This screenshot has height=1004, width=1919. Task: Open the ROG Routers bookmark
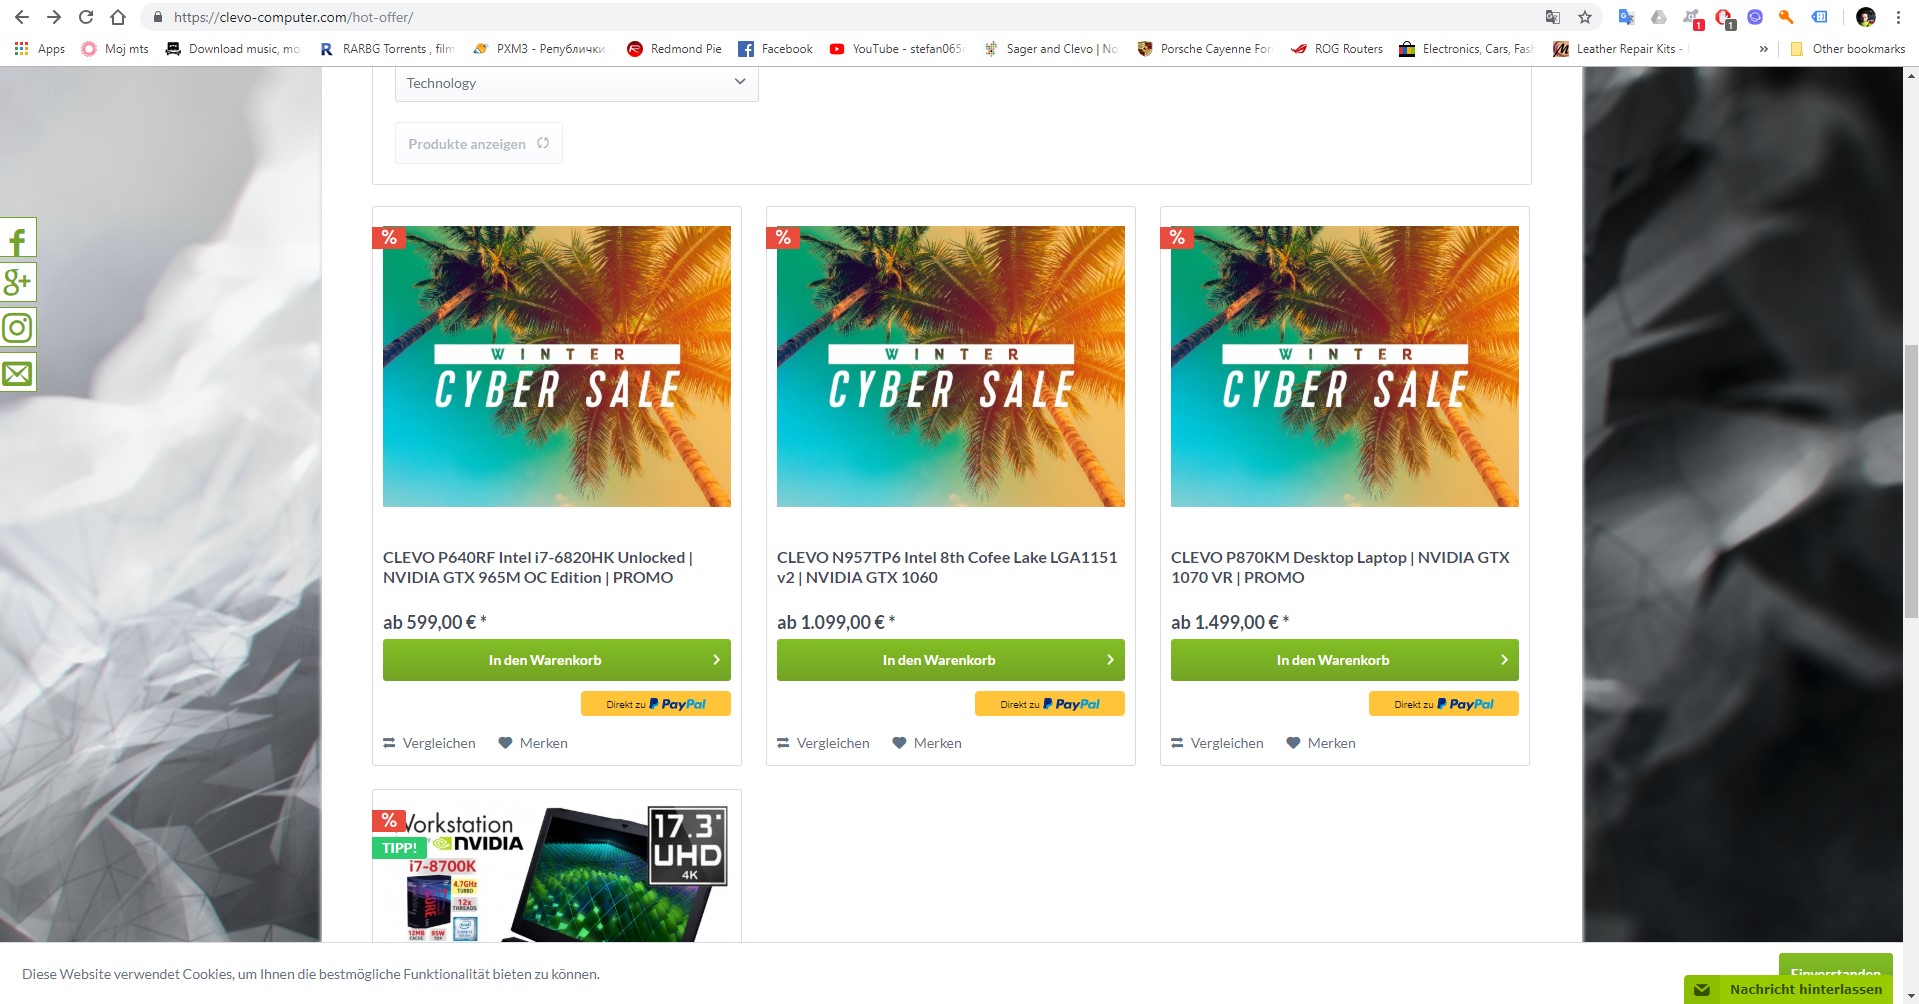[x=1337, y=48]
